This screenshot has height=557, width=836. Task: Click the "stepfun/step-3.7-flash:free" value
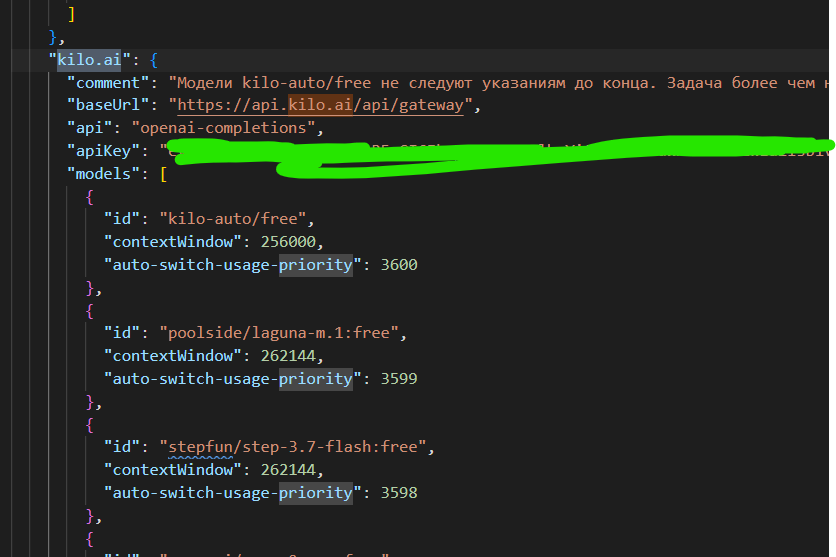[293, 447]
